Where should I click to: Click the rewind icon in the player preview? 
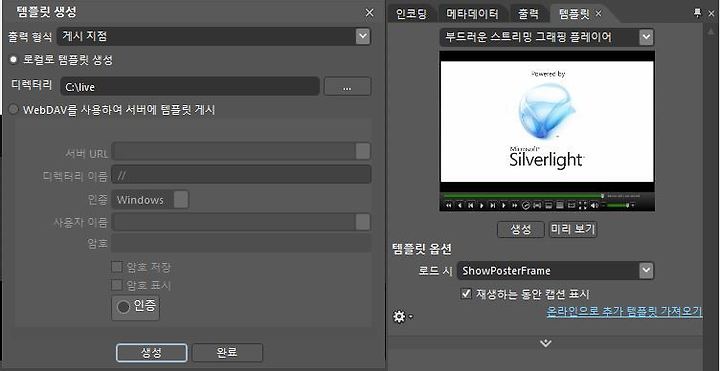449,206
